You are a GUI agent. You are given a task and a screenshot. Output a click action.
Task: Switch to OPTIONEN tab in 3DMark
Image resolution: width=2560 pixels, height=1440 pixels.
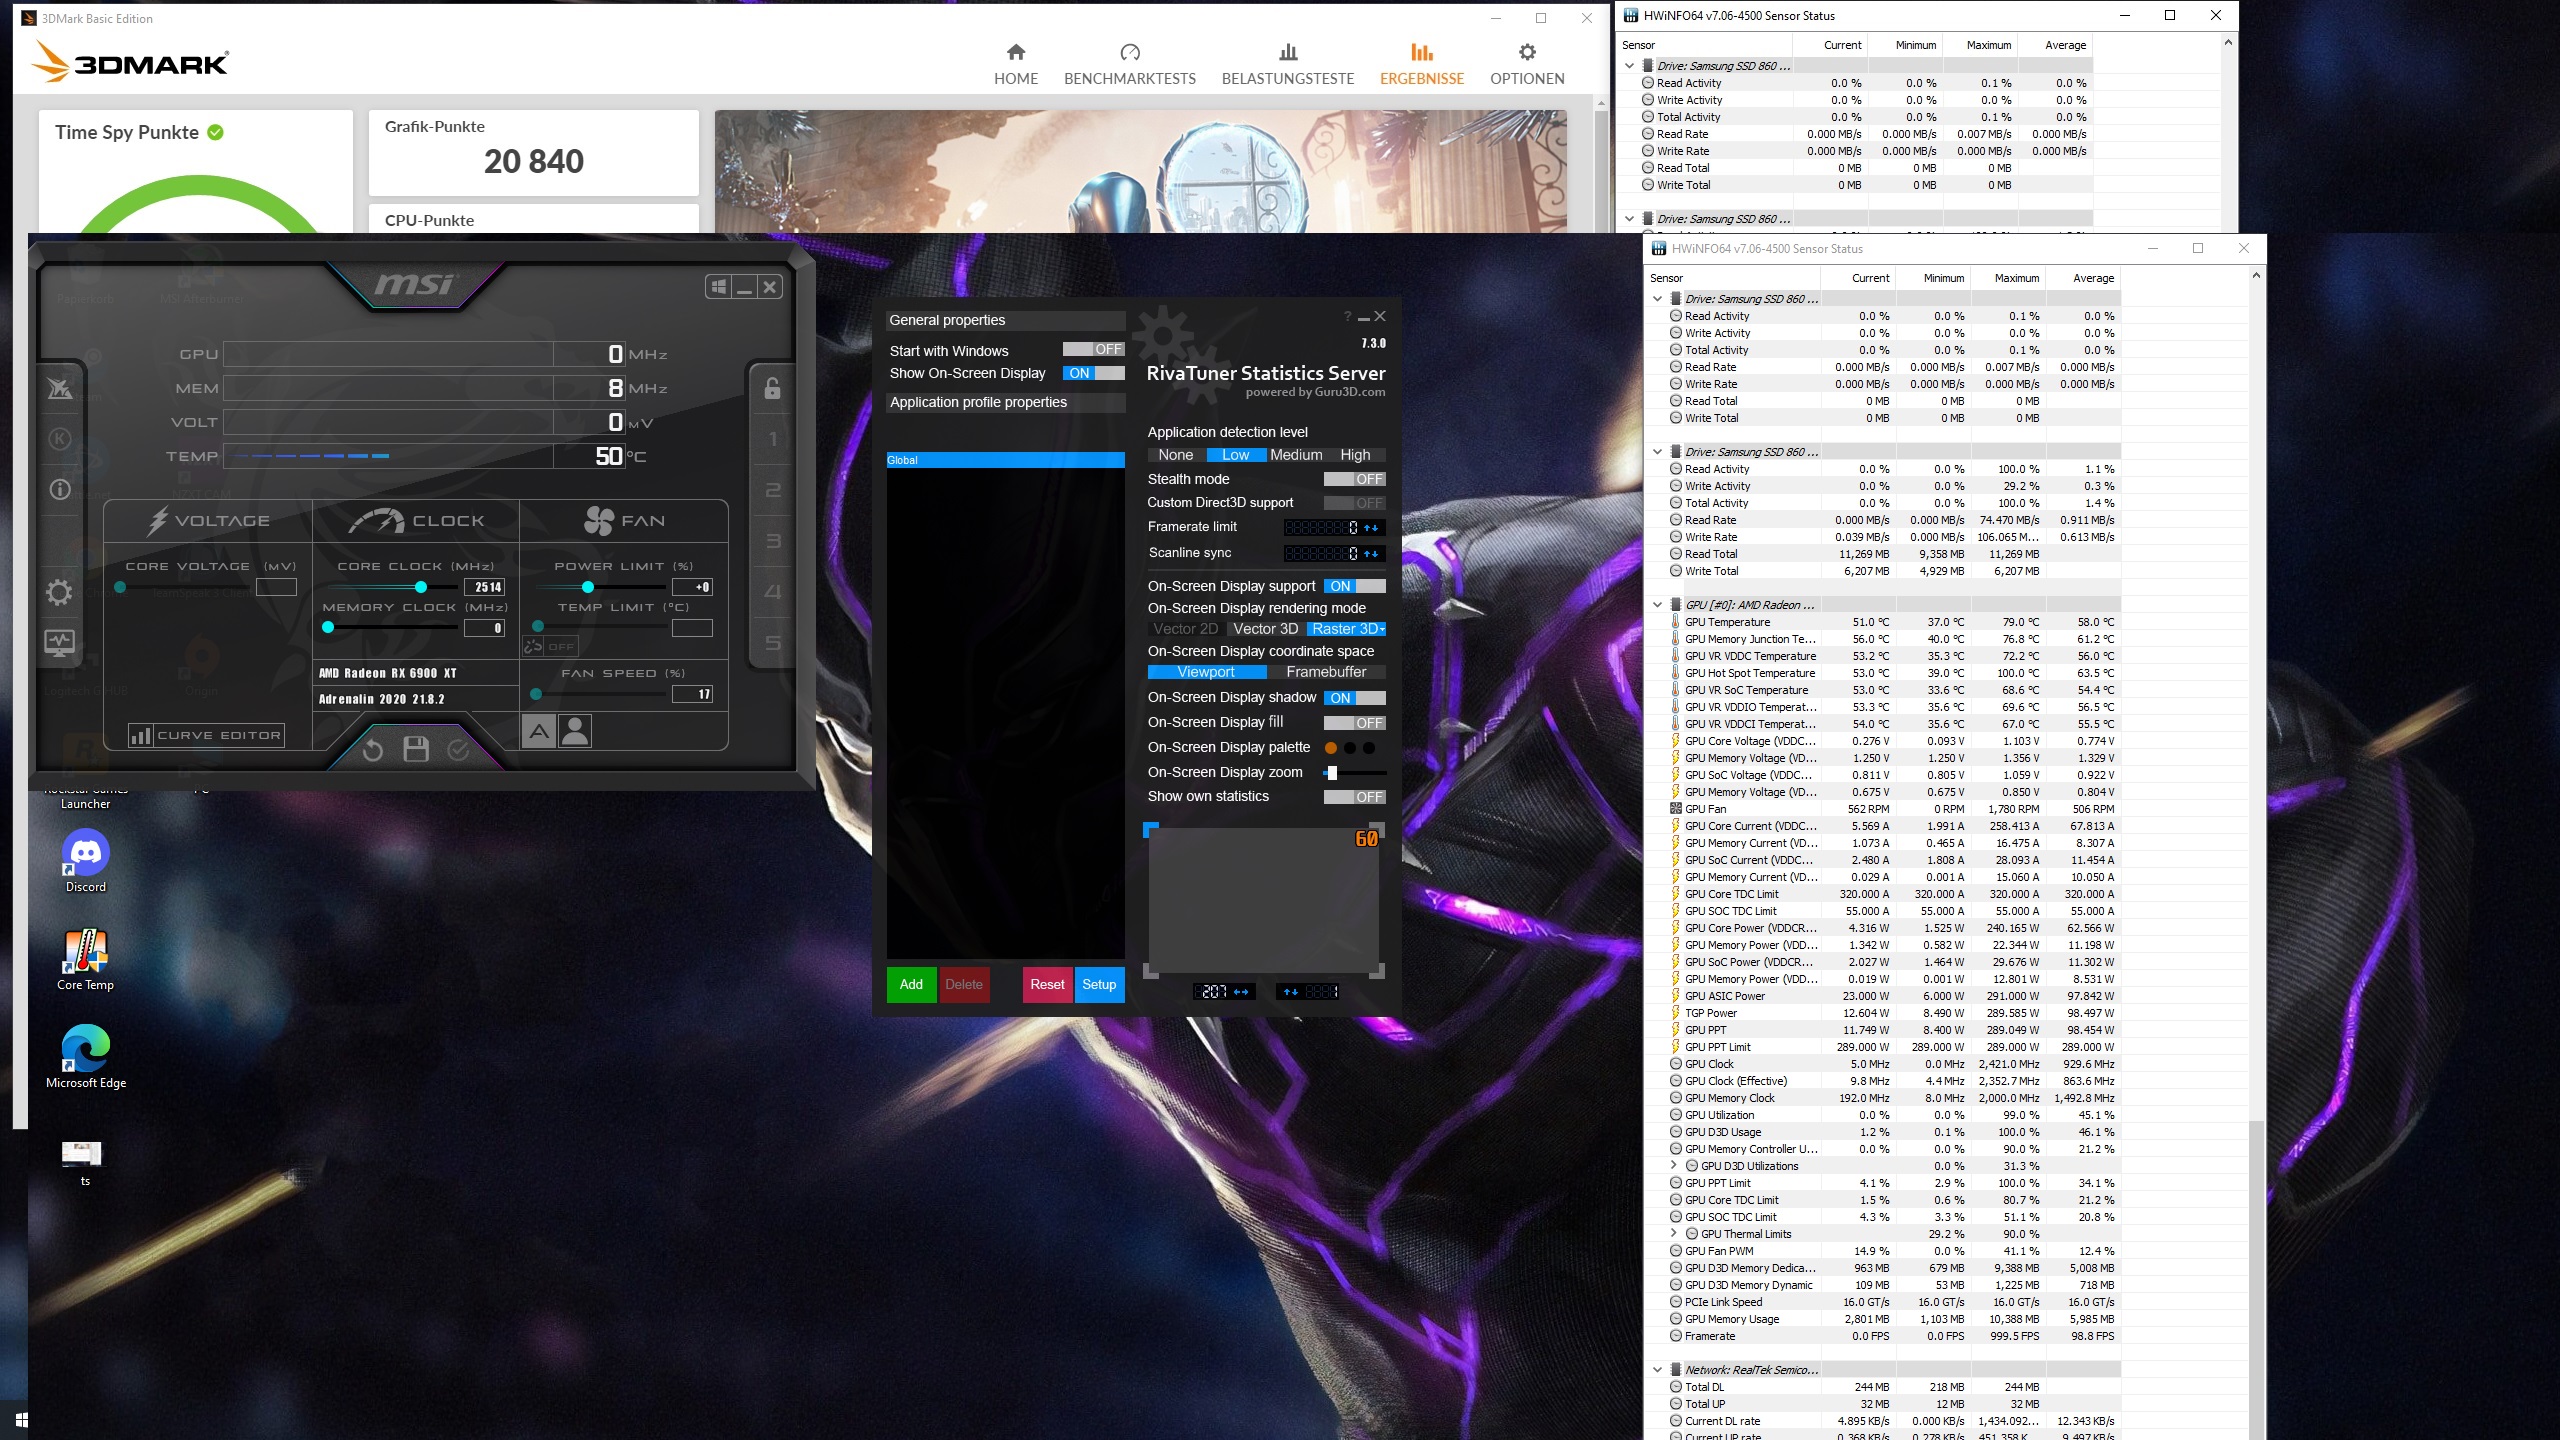[x=1526, y=64]
